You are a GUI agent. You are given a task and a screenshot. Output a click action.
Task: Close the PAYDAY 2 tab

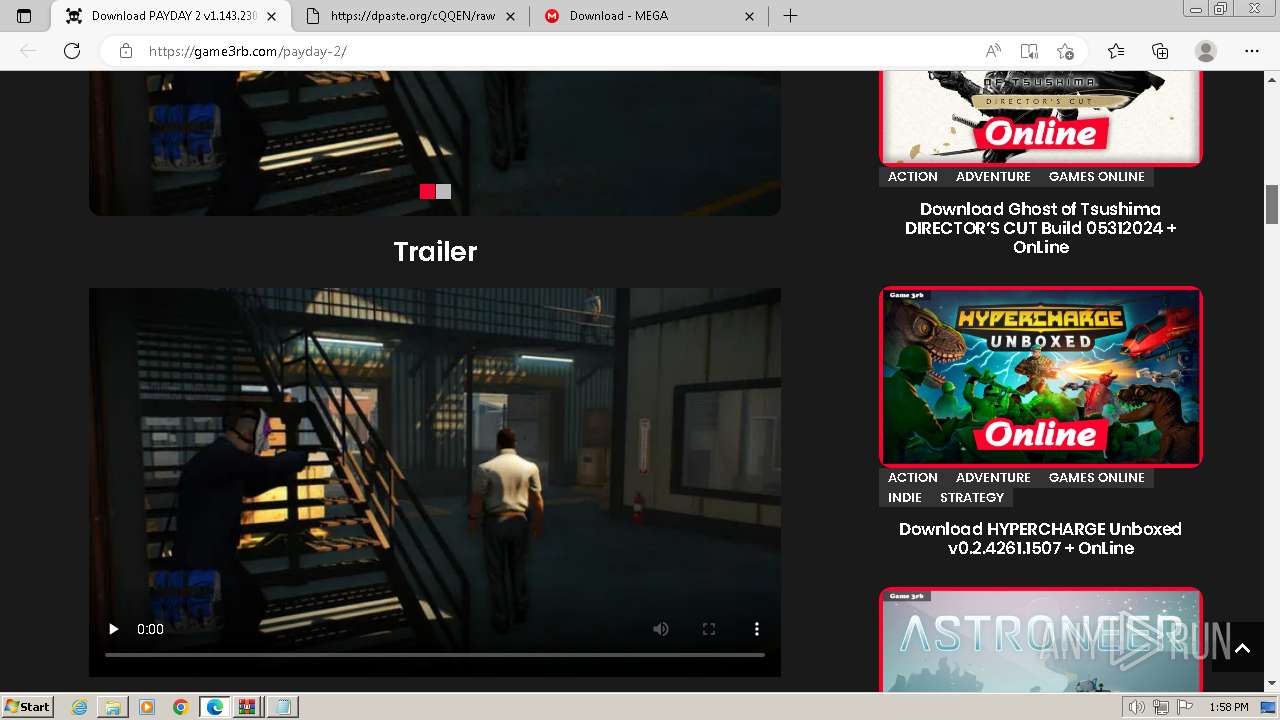(271, 16)
